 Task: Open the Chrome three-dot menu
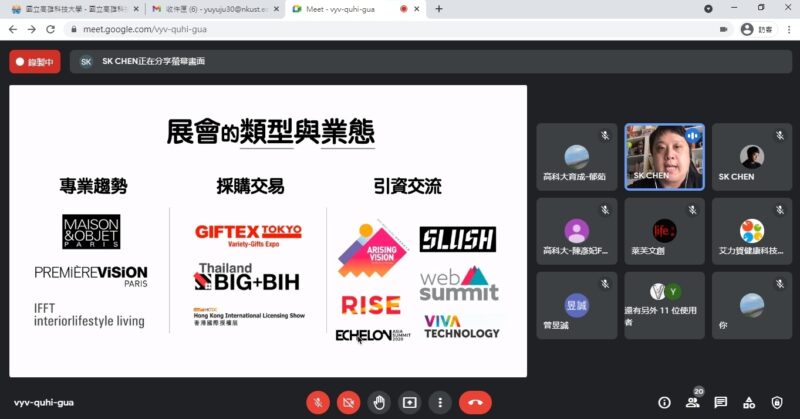point(789,30)
